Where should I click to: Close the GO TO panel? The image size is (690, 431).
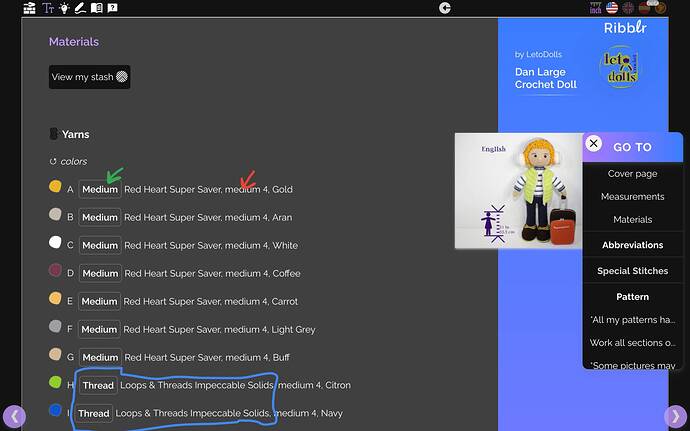[594, 144]
